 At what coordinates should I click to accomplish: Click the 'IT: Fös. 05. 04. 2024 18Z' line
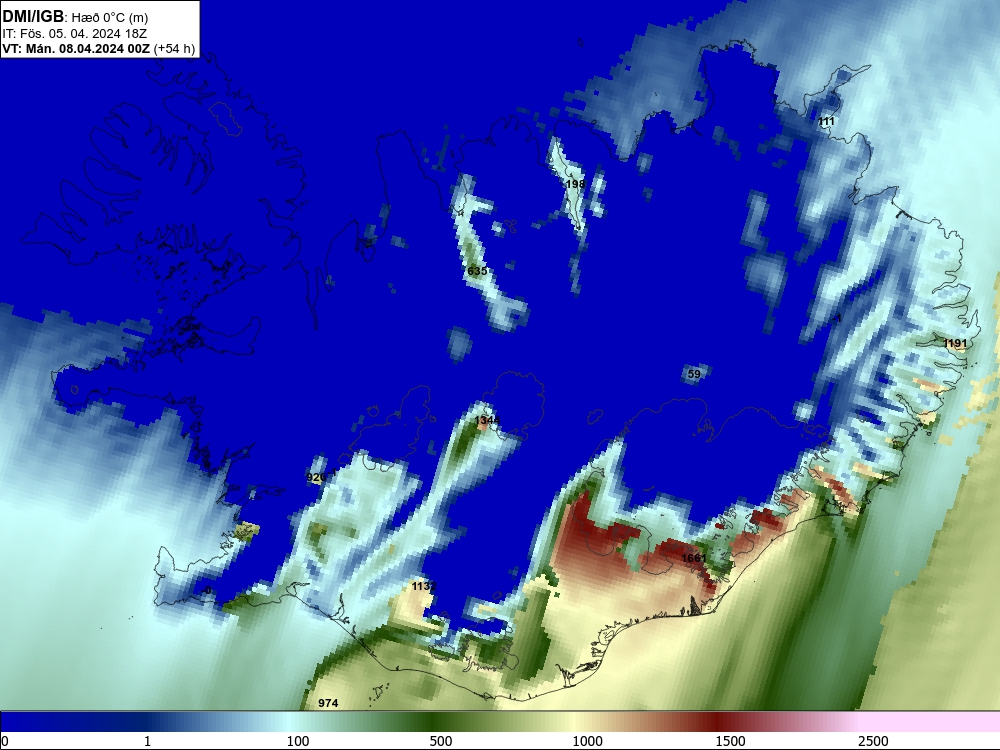point(75,33)
